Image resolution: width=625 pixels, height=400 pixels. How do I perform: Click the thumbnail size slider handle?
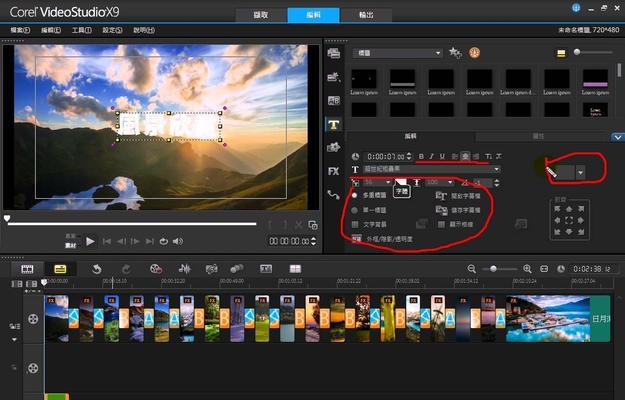click(x=577, y=52)
